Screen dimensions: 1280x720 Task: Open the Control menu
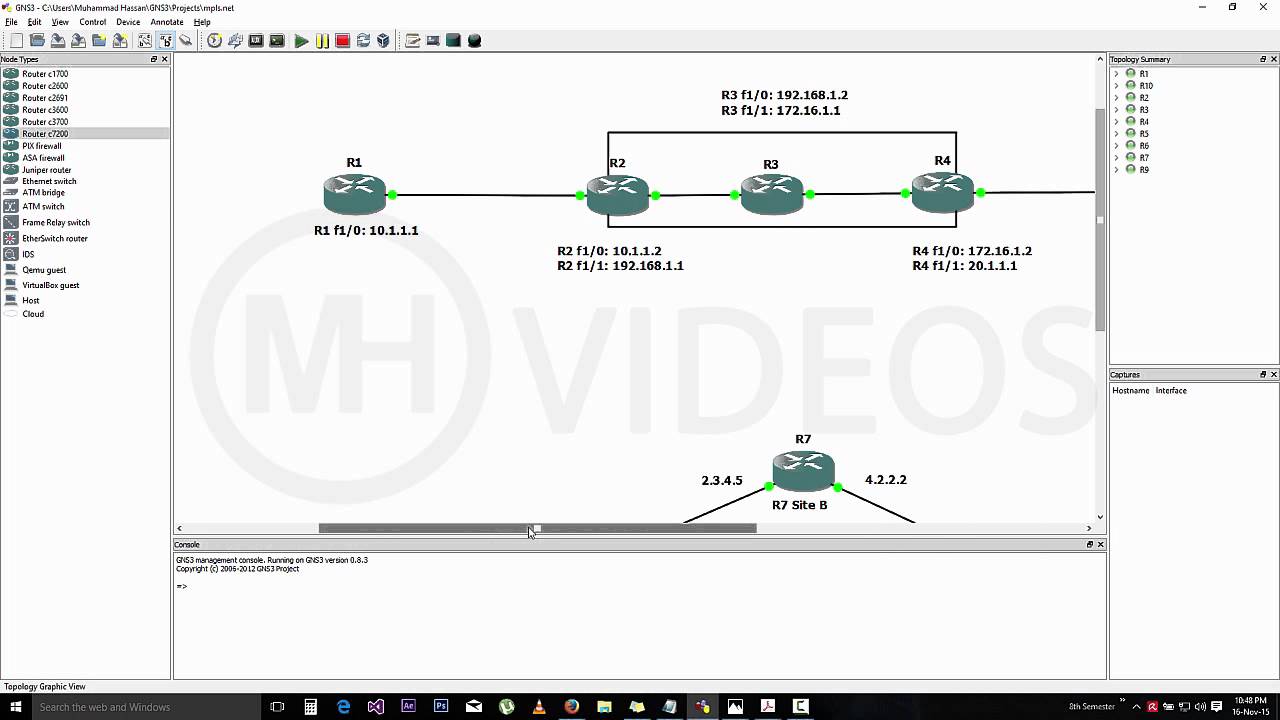click(92, 22)
